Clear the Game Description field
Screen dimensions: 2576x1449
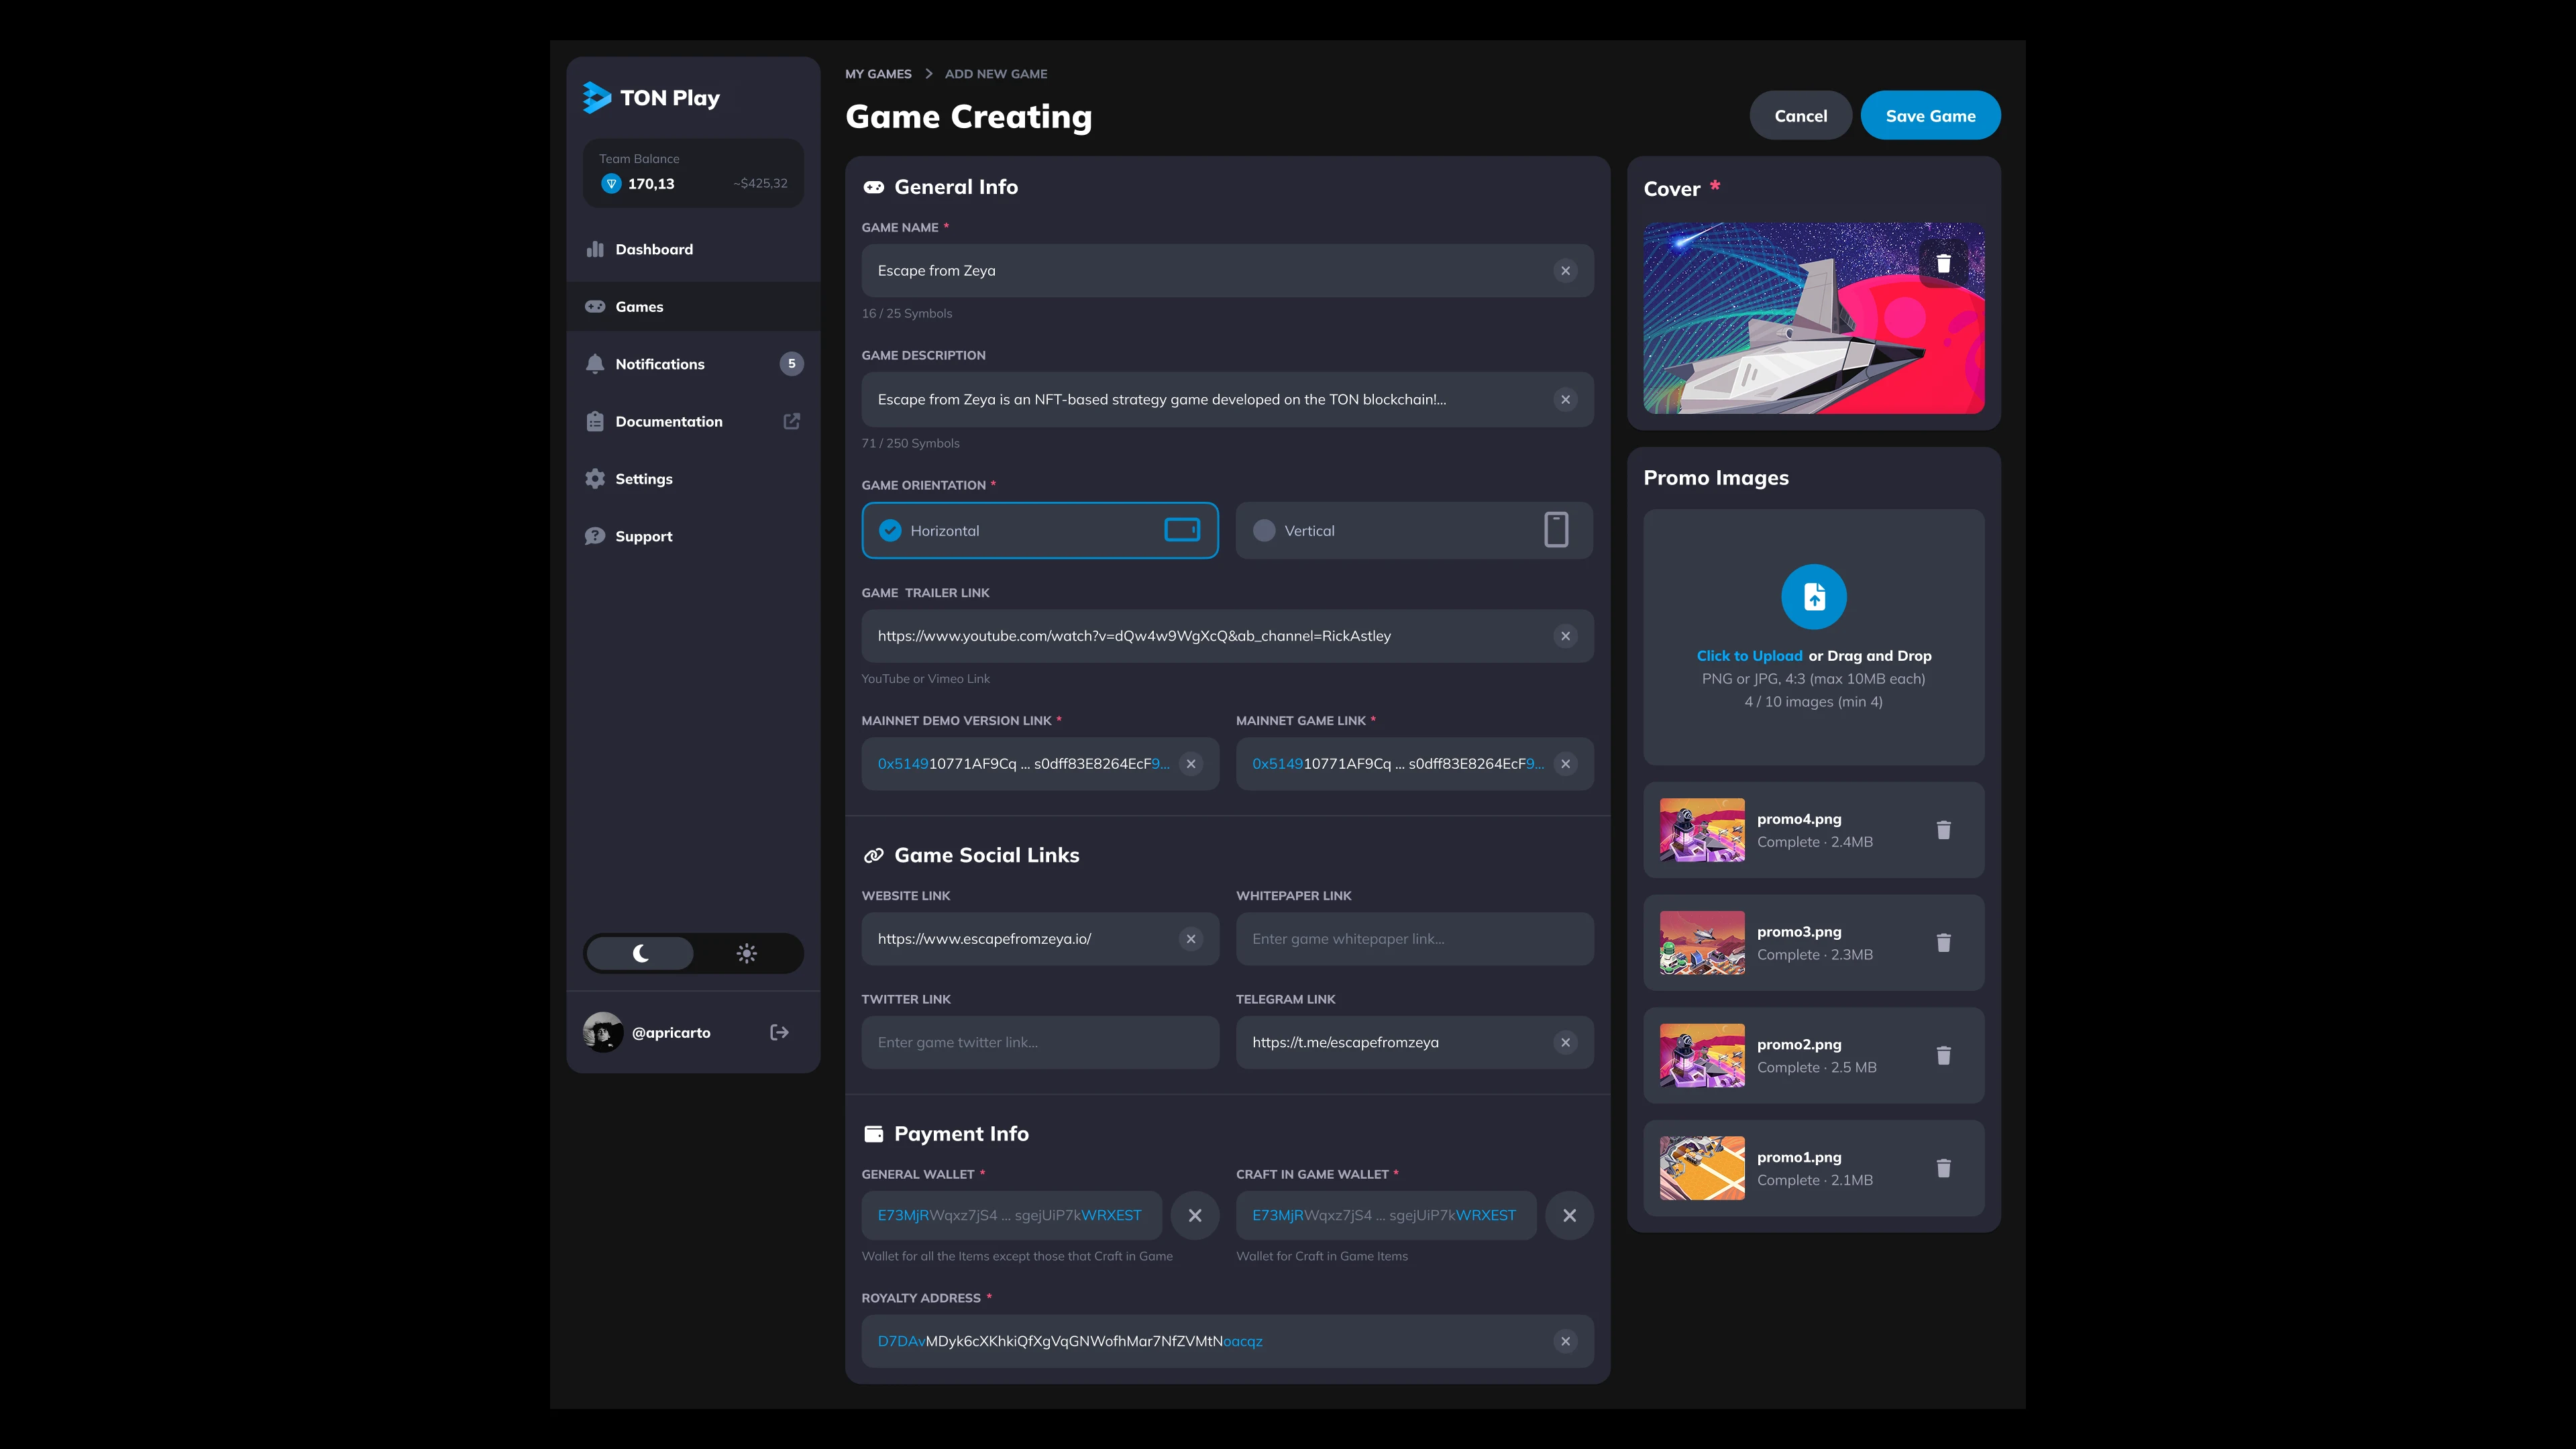pos(1565,400)
